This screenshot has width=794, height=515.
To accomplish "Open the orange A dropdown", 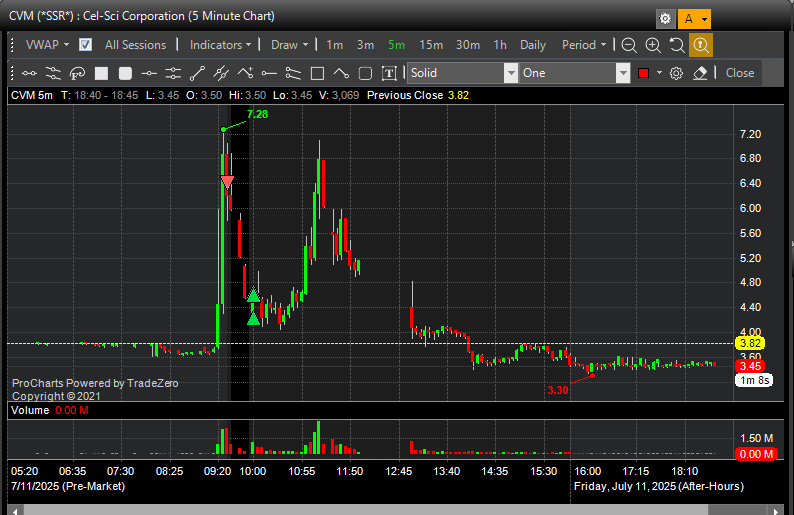I will pos(694,19).
